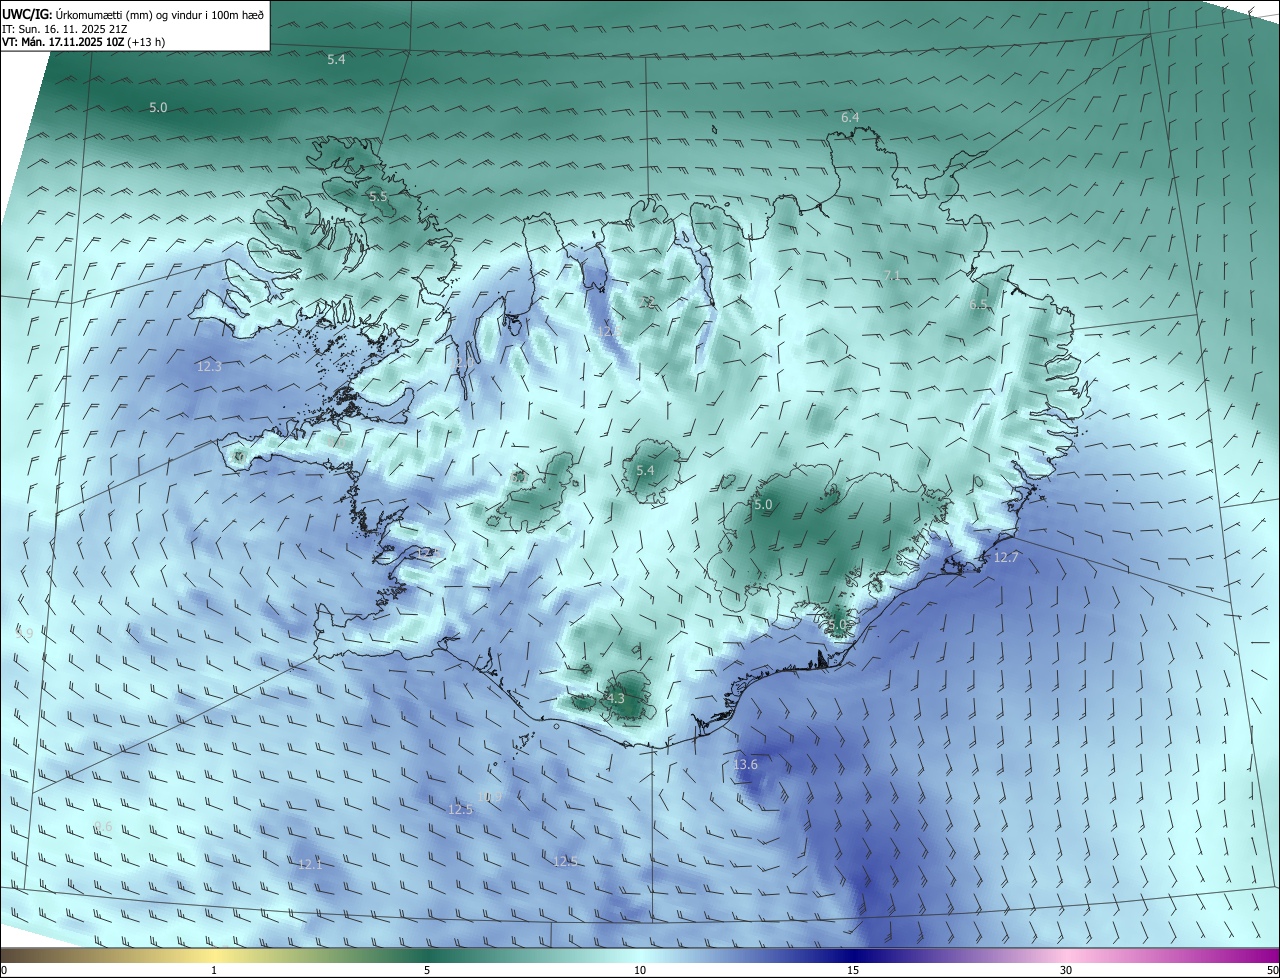This screenshot has height=978, width=1280.
Task: Click the 5.4 value over the northern sea
Action: pyautogui.click(x=336, y=60)
